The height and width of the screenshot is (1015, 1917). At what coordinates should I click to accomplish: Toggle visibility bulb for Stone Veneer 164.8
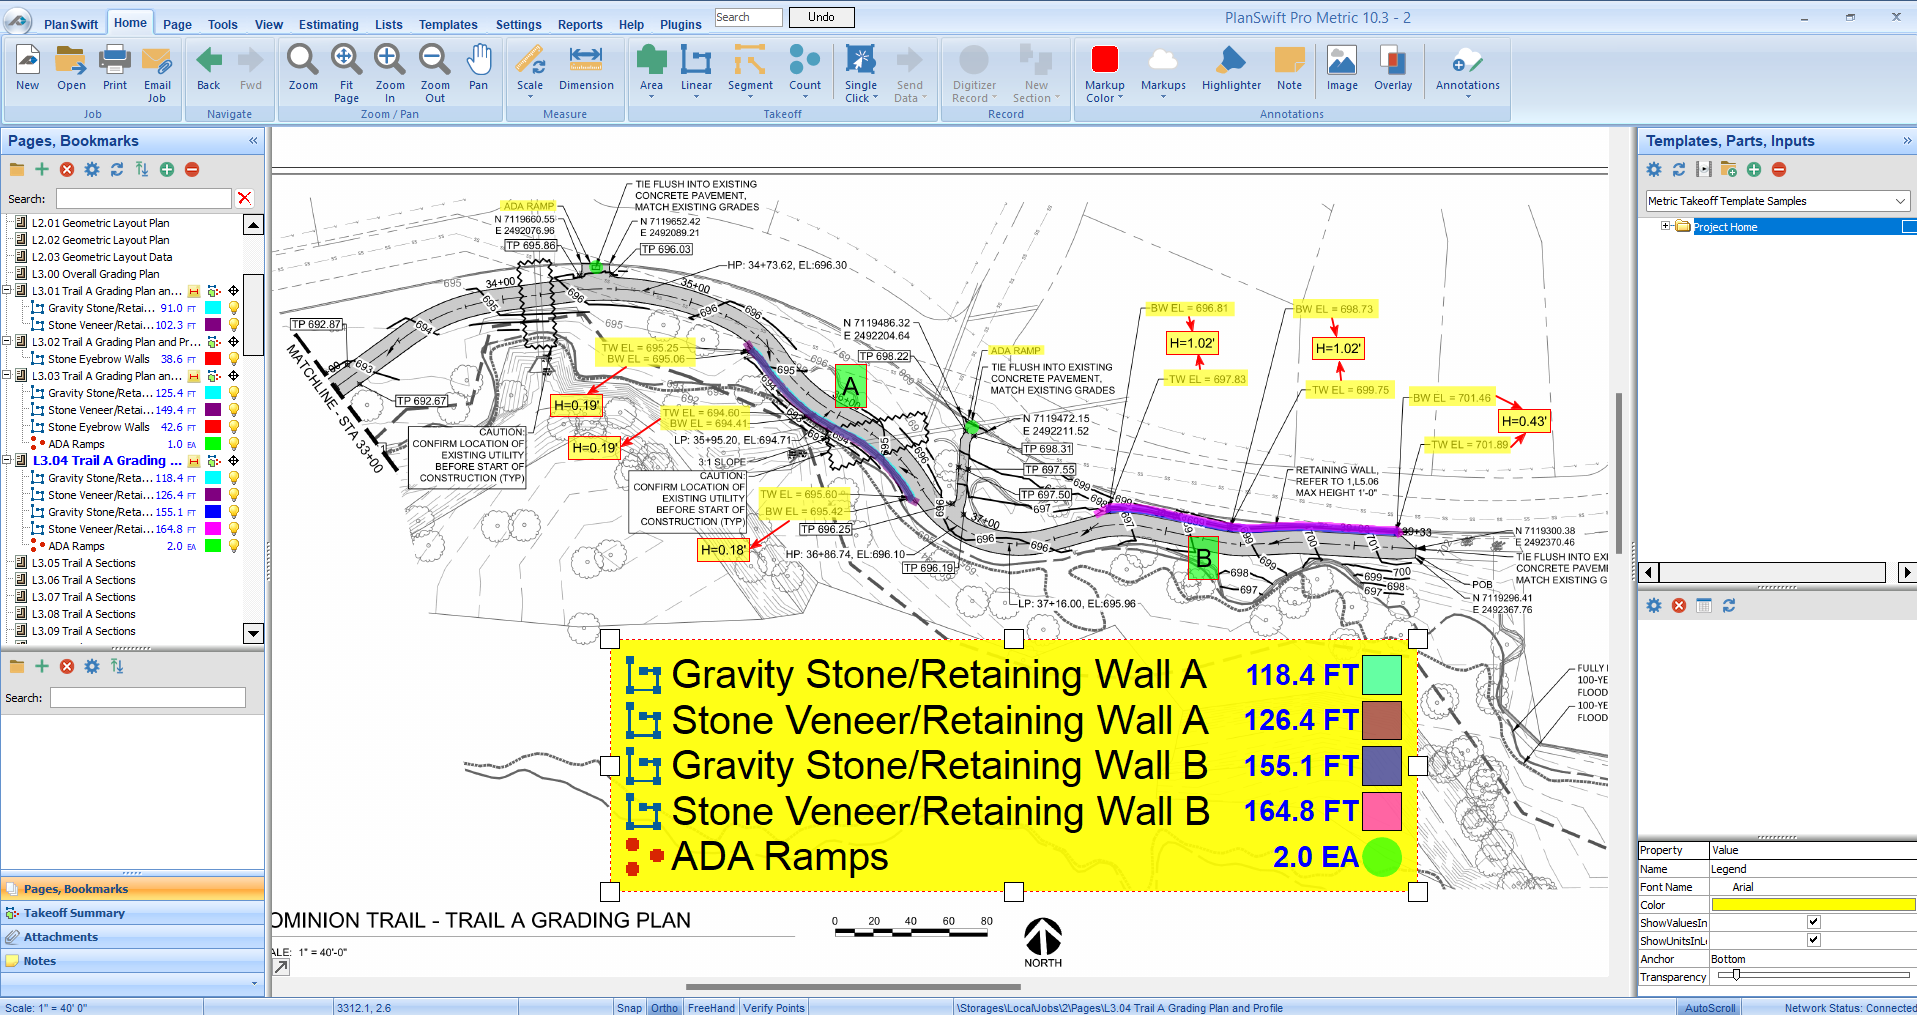point(234,529)
